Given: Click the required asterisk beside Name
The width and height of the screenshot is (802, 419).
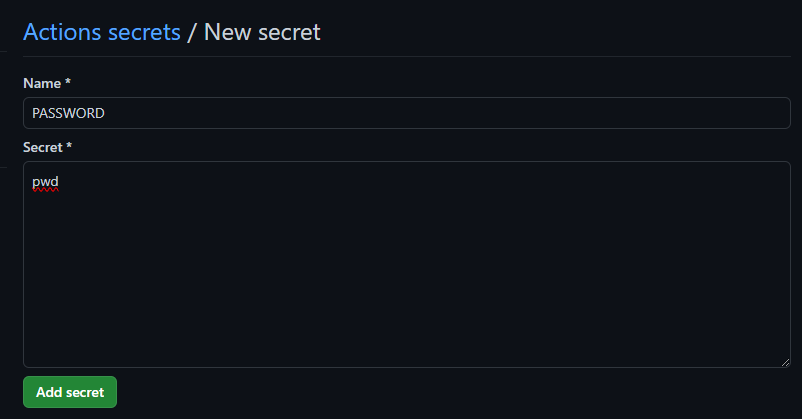Looking at the screenshot, I should tap(68, 82).
